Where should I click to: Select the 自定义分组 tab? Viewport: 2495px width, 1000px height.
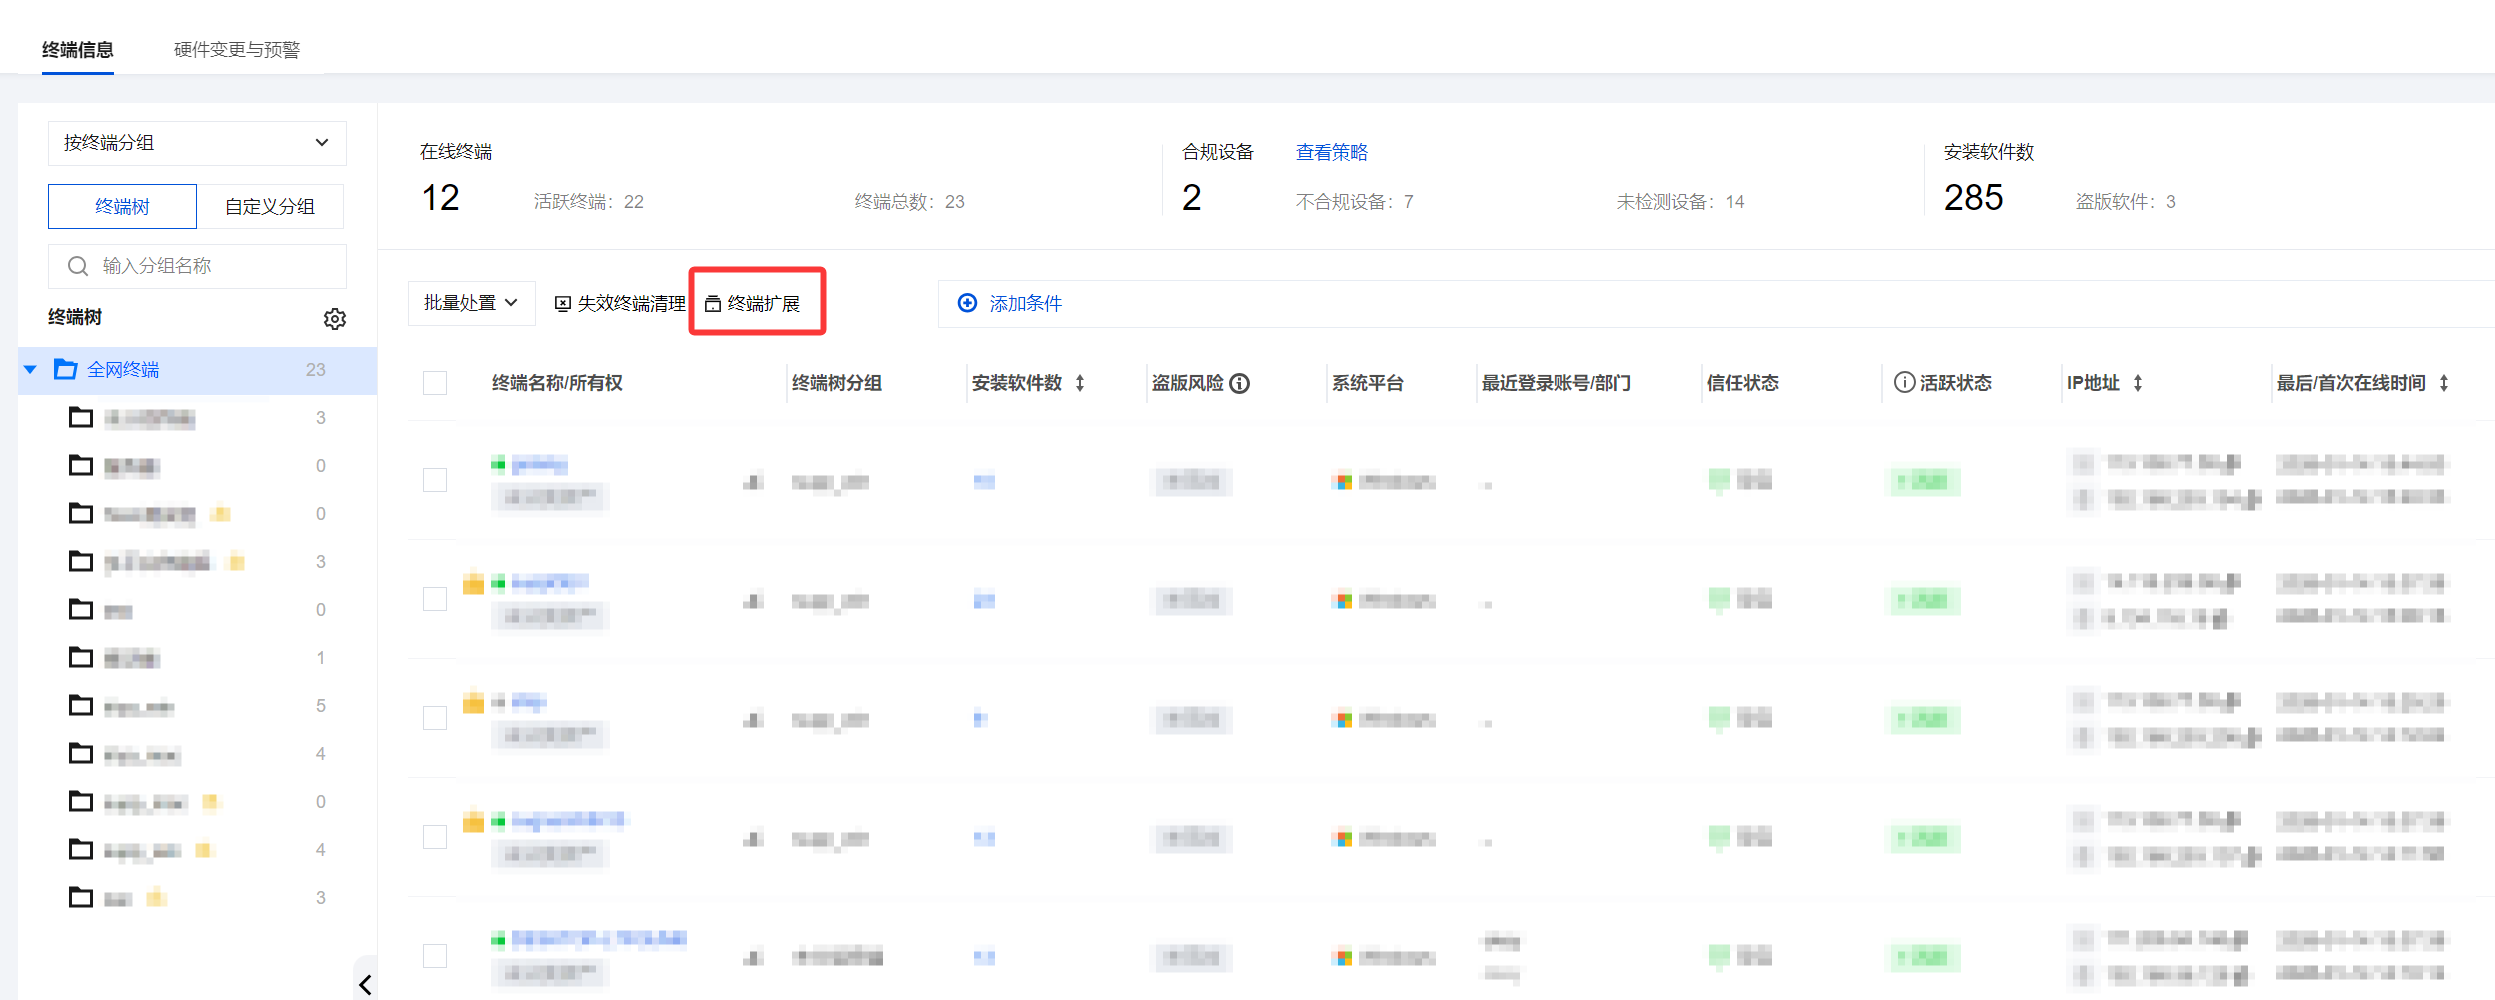coord(269,207)
